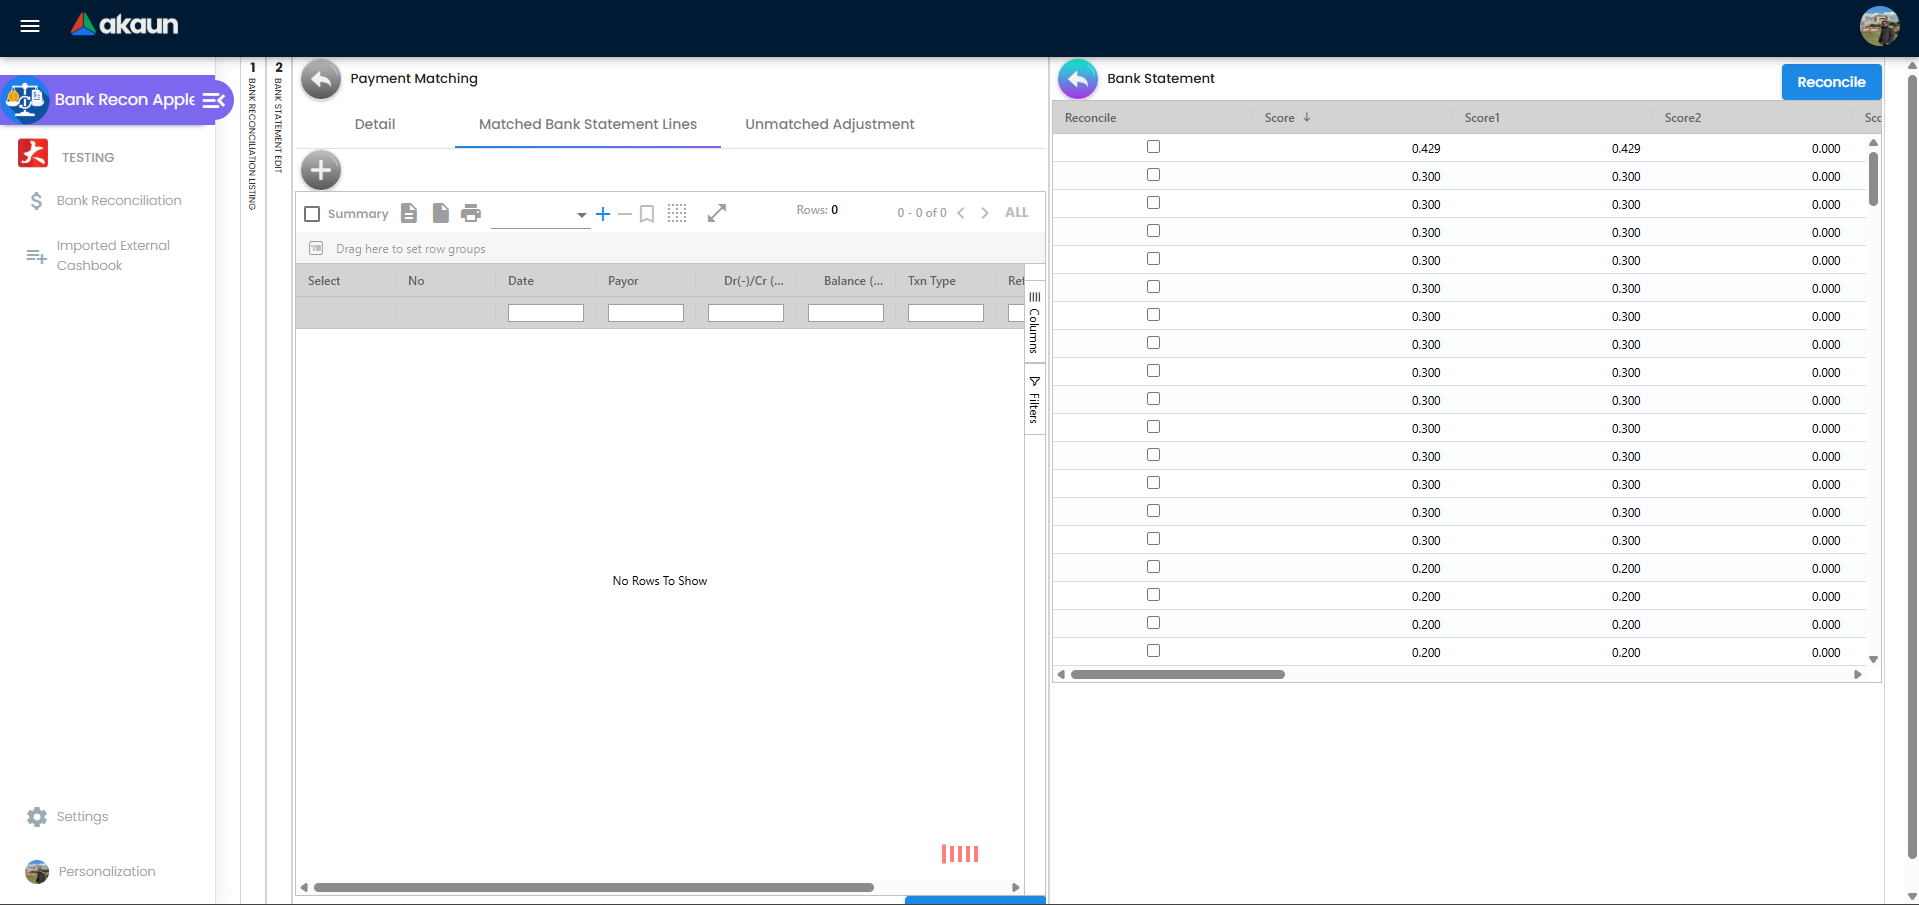Sort by the Date column header
Image resolution: width=1919 pixels, height=905 pixels.
pos(521,281)
